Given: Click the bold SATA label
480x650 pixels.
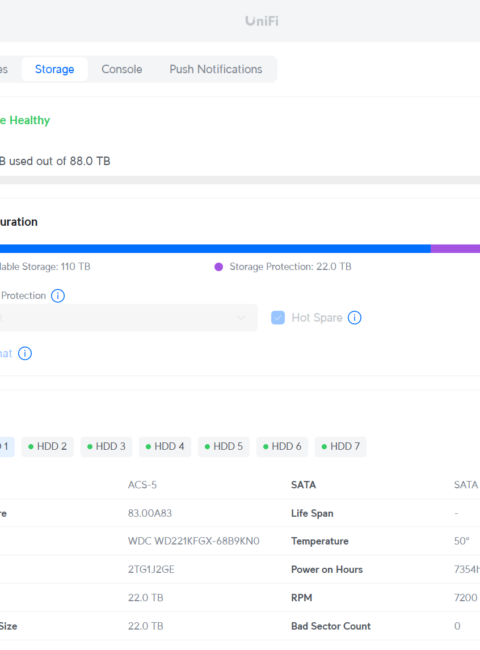Looking at the screenshot, I should click(x=303, y=485).
